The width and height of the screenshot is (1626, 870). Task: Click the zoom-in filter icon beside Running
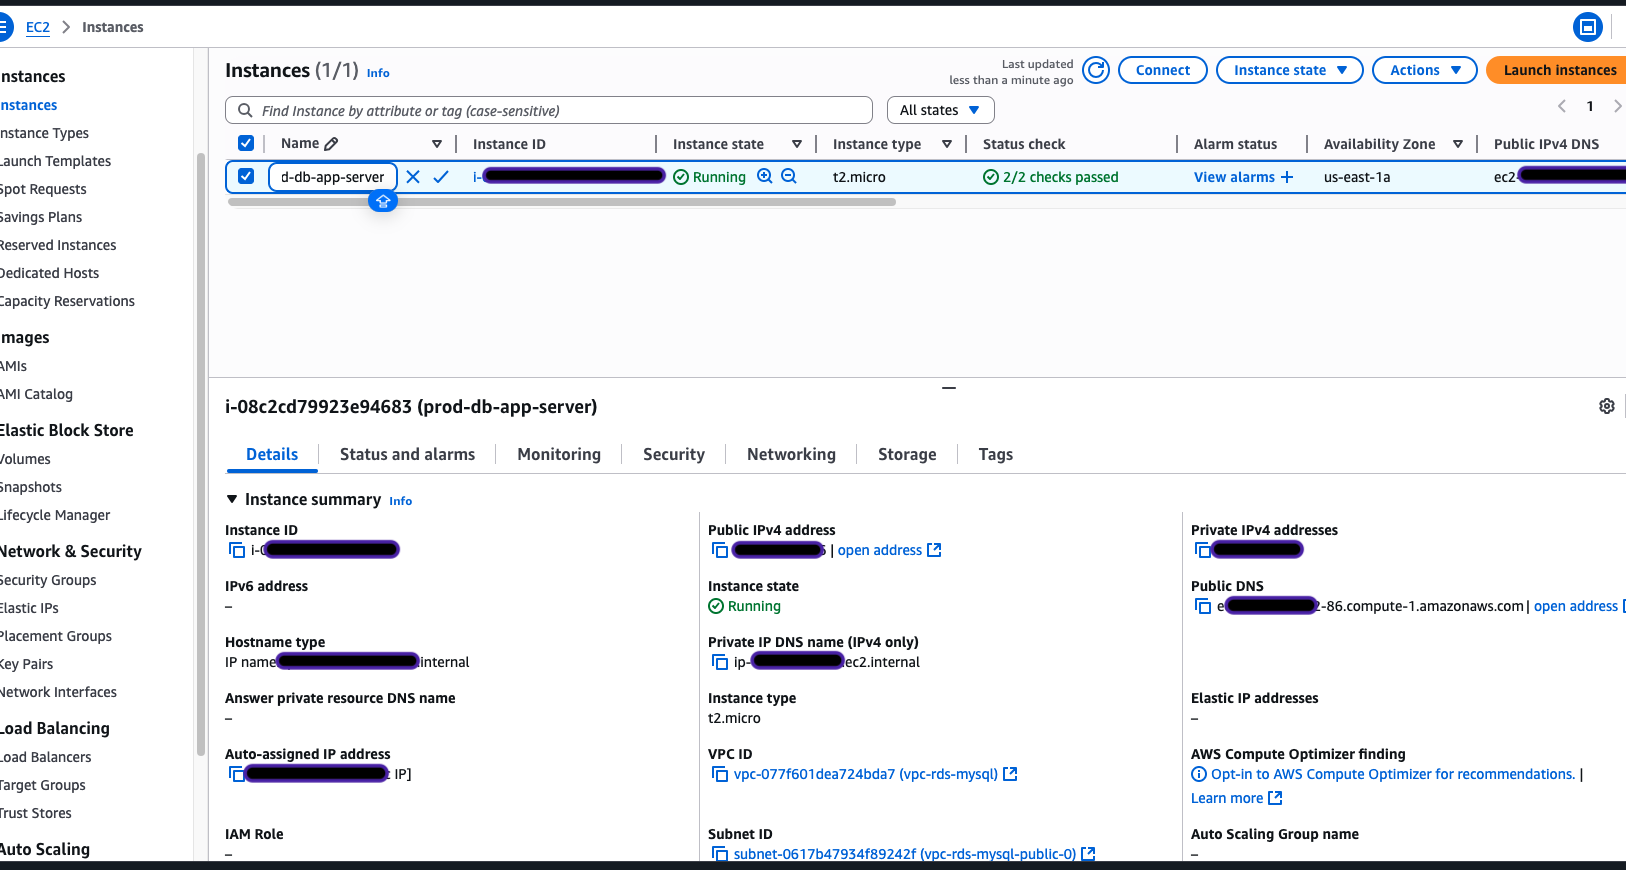(x=765, y=176)
